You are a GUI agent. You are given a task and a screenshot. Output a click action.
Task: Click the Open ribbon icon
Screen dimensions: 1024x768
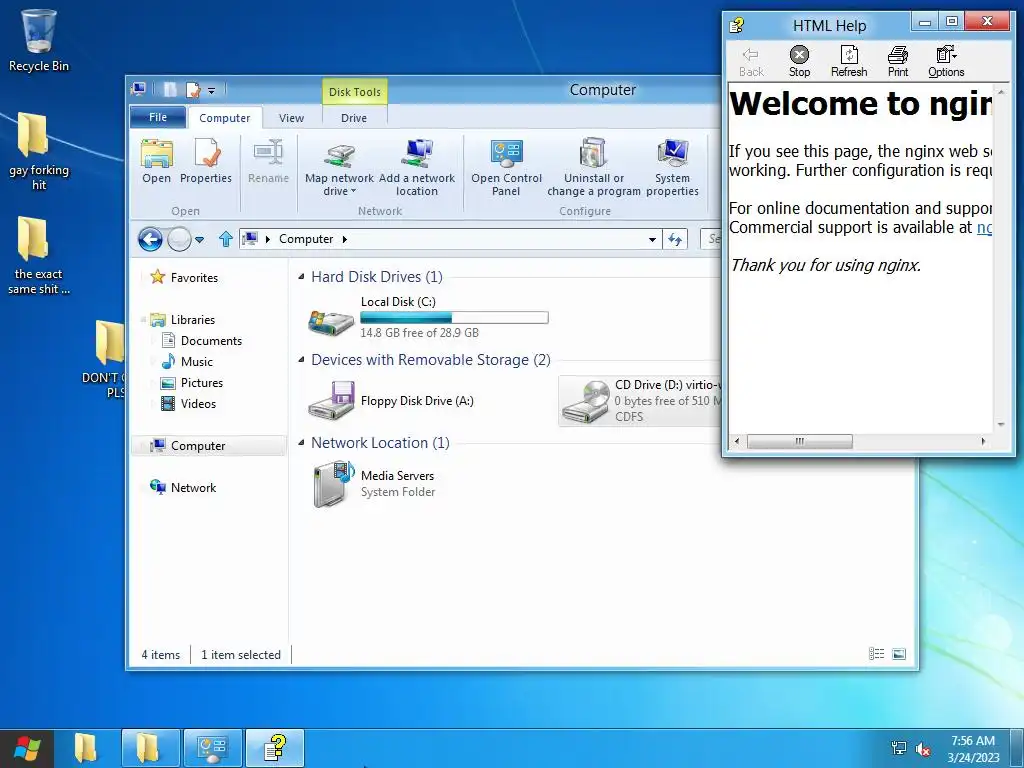pyautogui.click(x=157, y=161)
